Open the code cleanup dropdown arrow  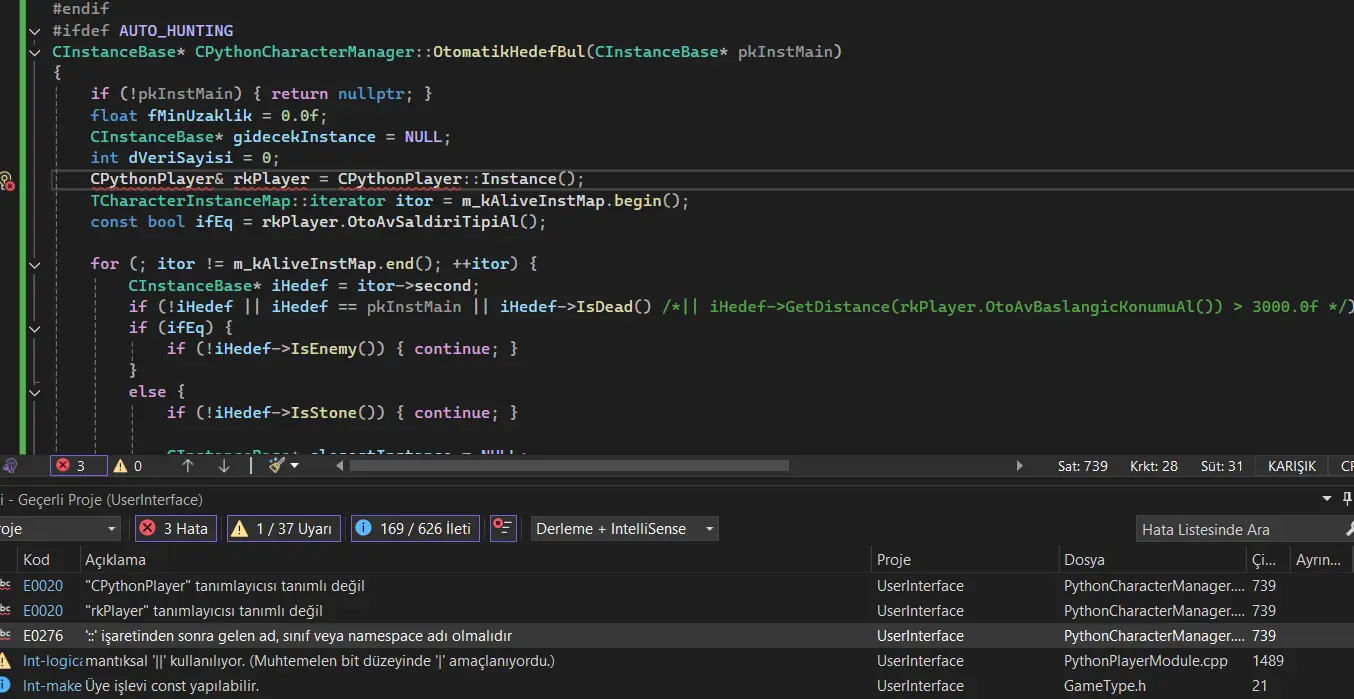[295, 466]
